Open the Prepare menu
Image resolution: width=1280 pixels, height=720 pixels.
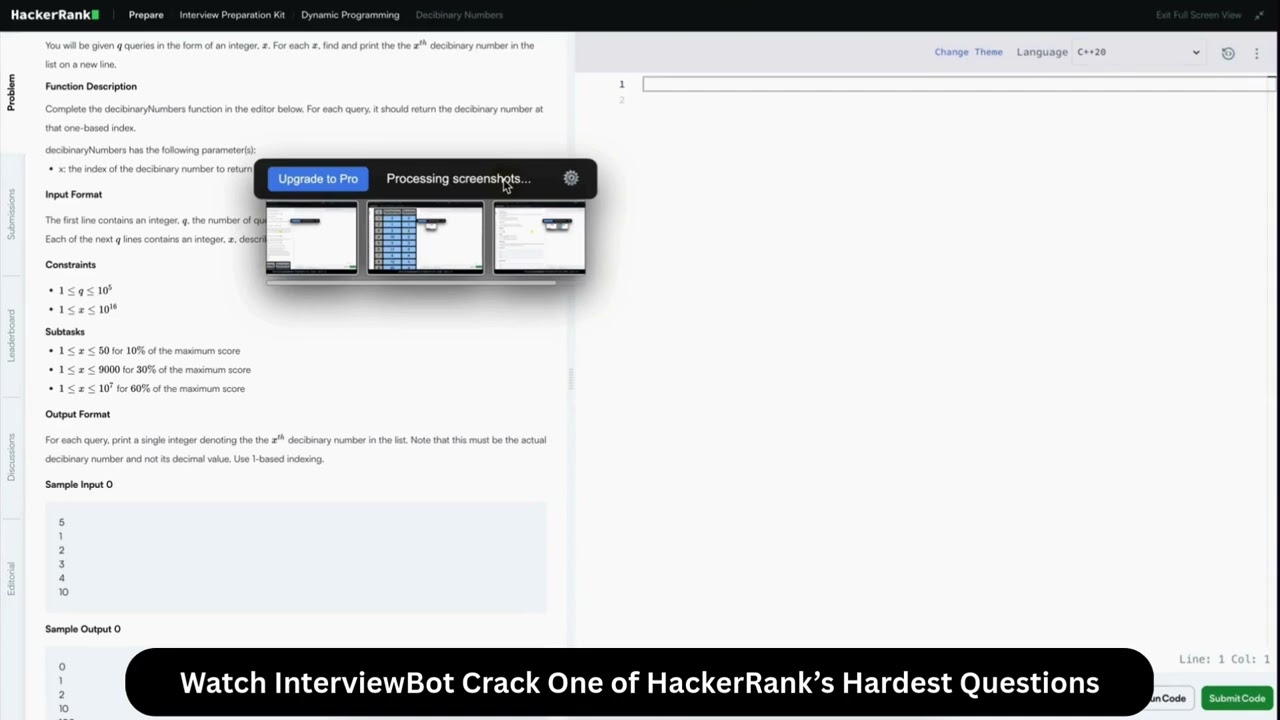(146, 15)
